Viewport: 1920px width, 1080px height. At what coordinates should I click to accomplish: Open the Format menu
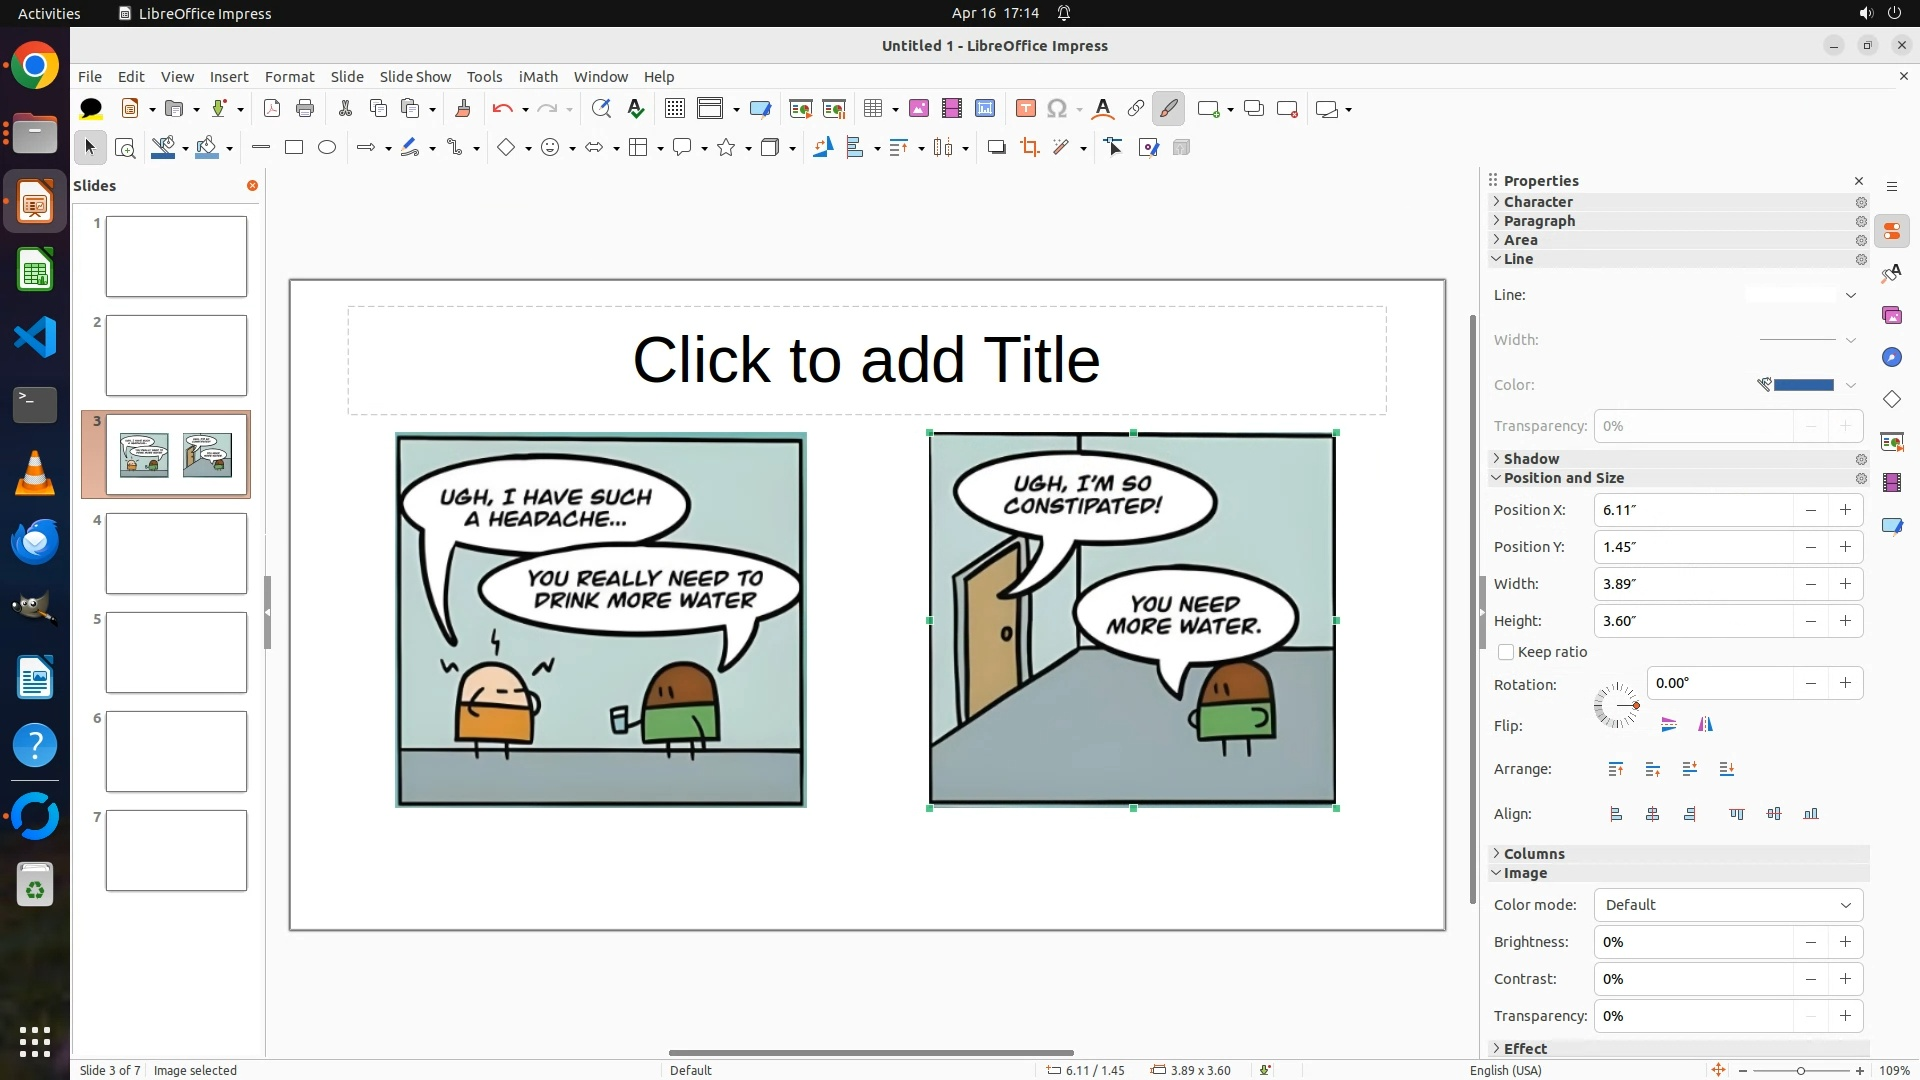tap(289, 77)
